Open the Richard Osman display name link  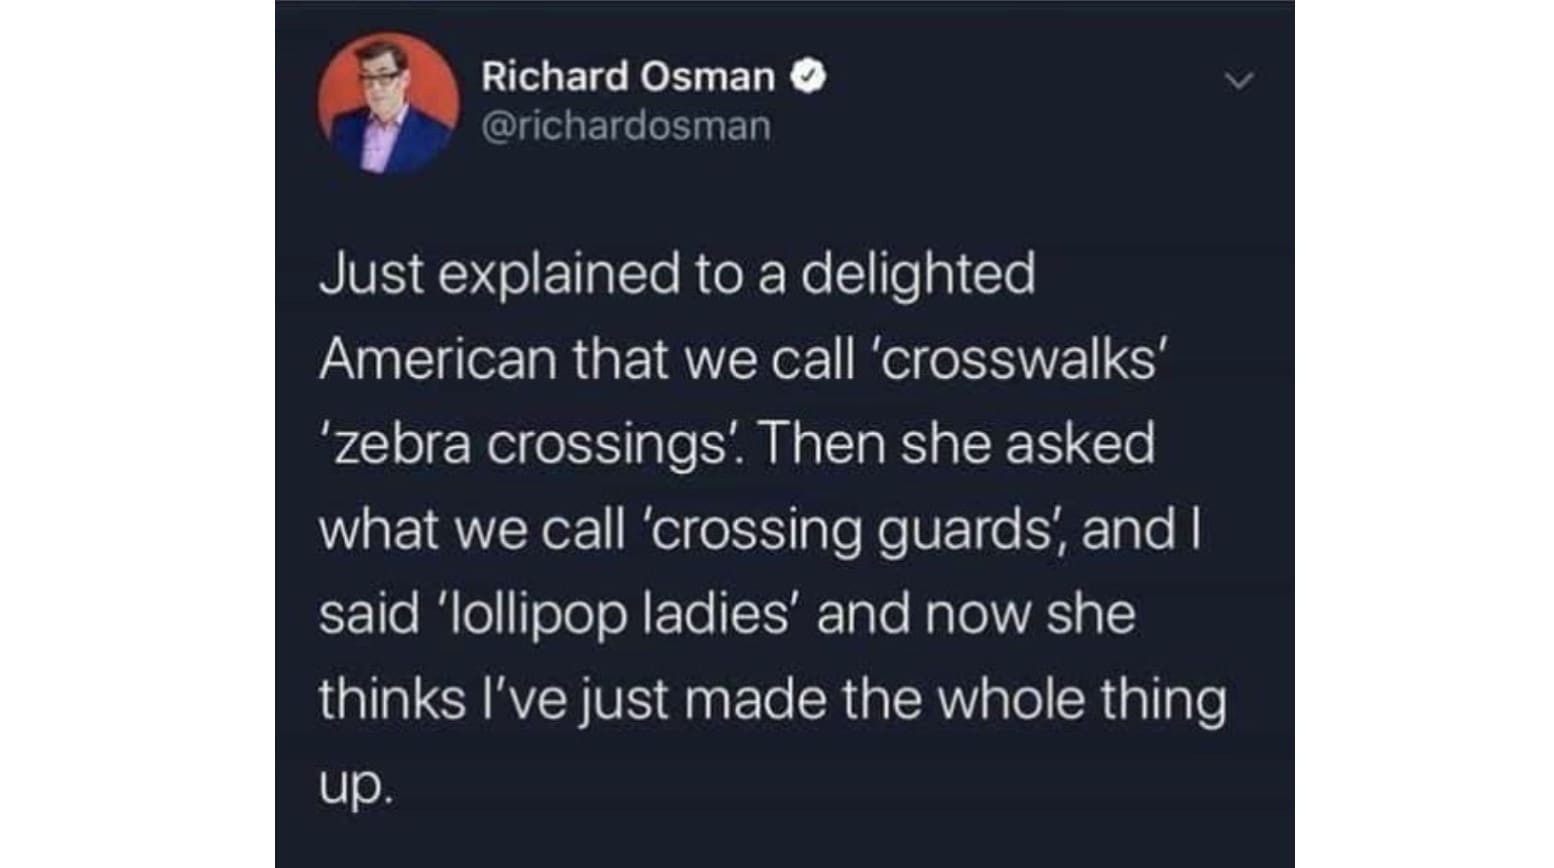[x=627, y=77]
